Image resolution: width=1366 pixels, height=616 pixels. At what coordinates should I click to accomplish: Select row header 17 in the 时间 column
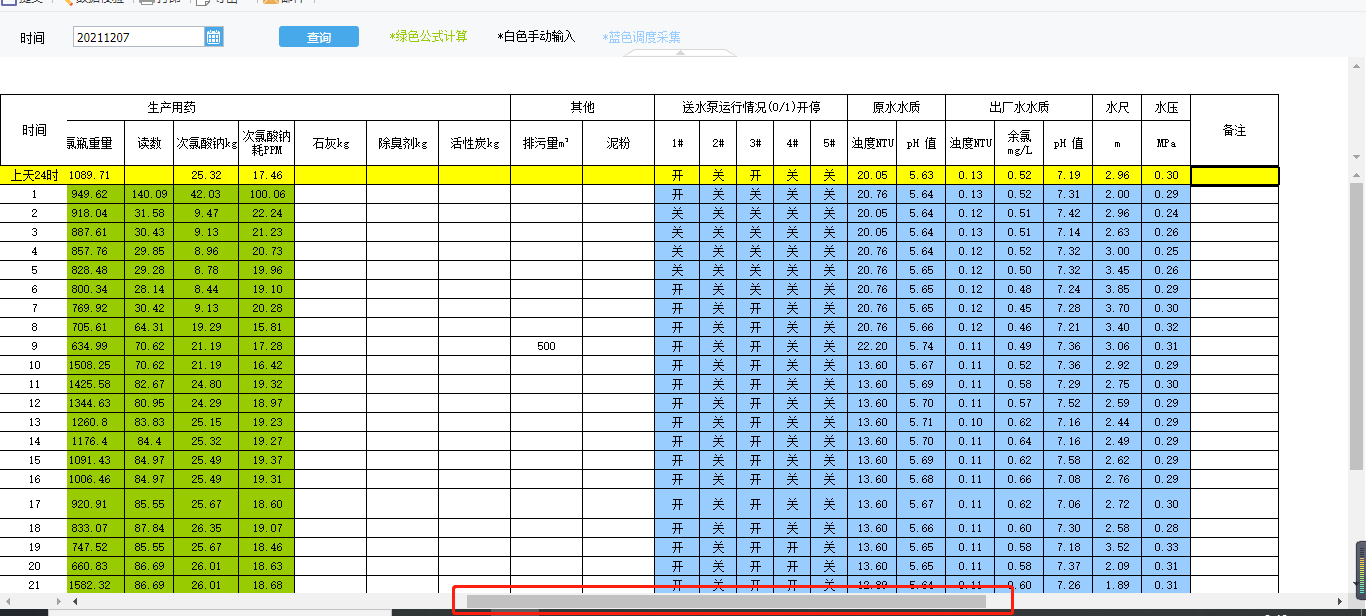click(x=34, y=504)
